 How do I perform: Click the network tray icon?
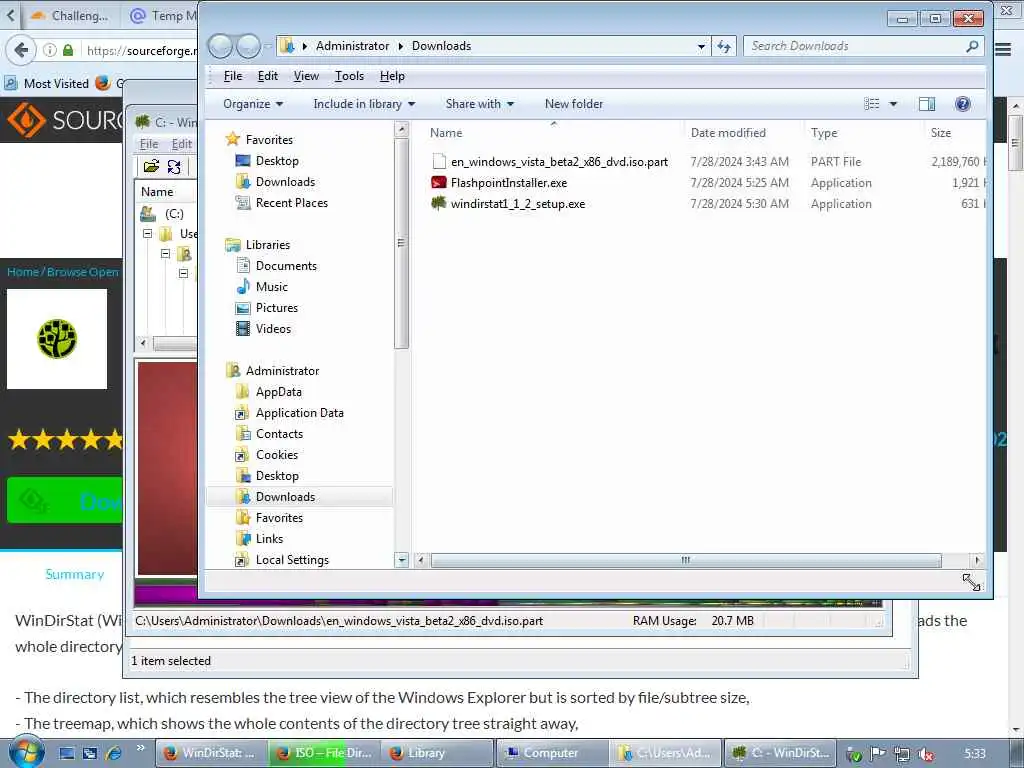point(902,754)
